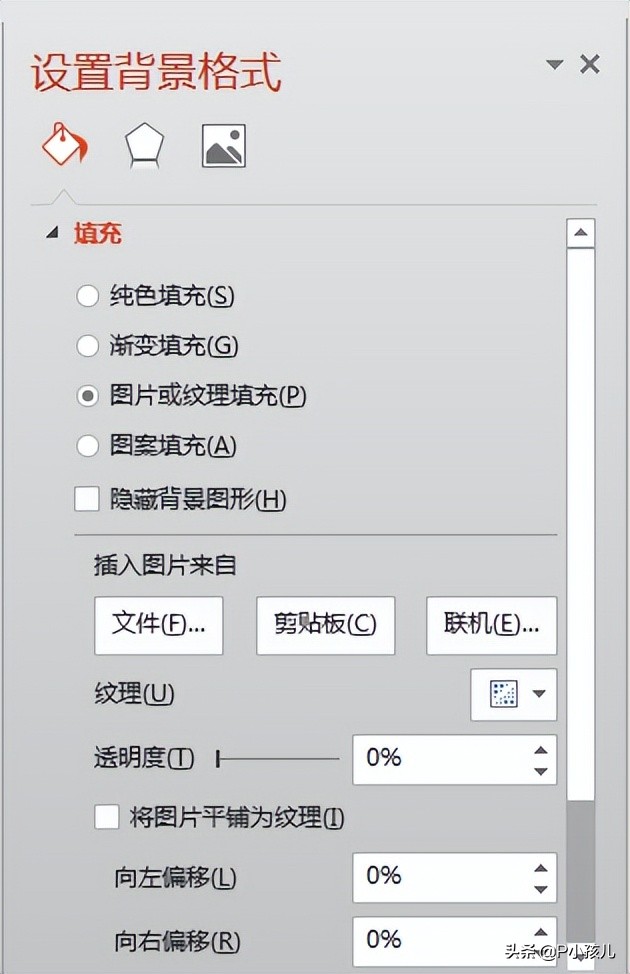Enable 隐藏背景图形 checkbox
This screenshot has height=974, width=630.
[87, 499]
